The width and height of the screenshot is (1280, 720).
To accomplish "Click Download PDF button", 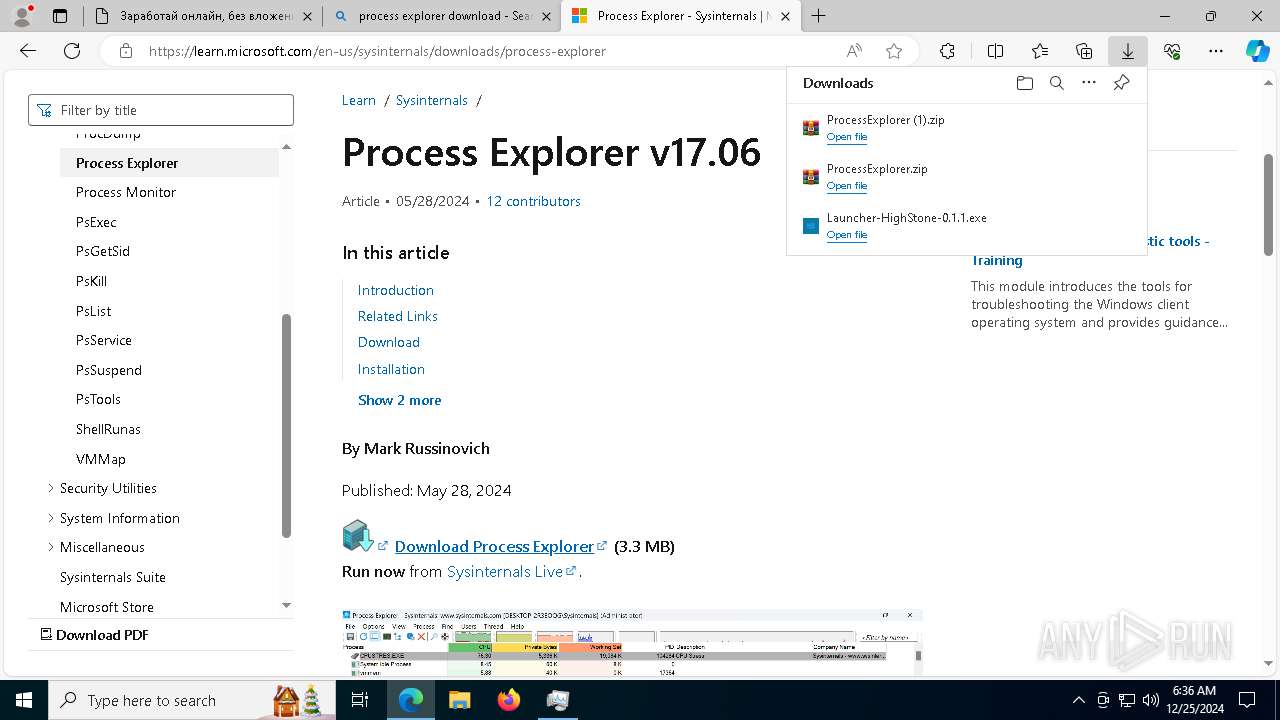I will click(94, 635).
